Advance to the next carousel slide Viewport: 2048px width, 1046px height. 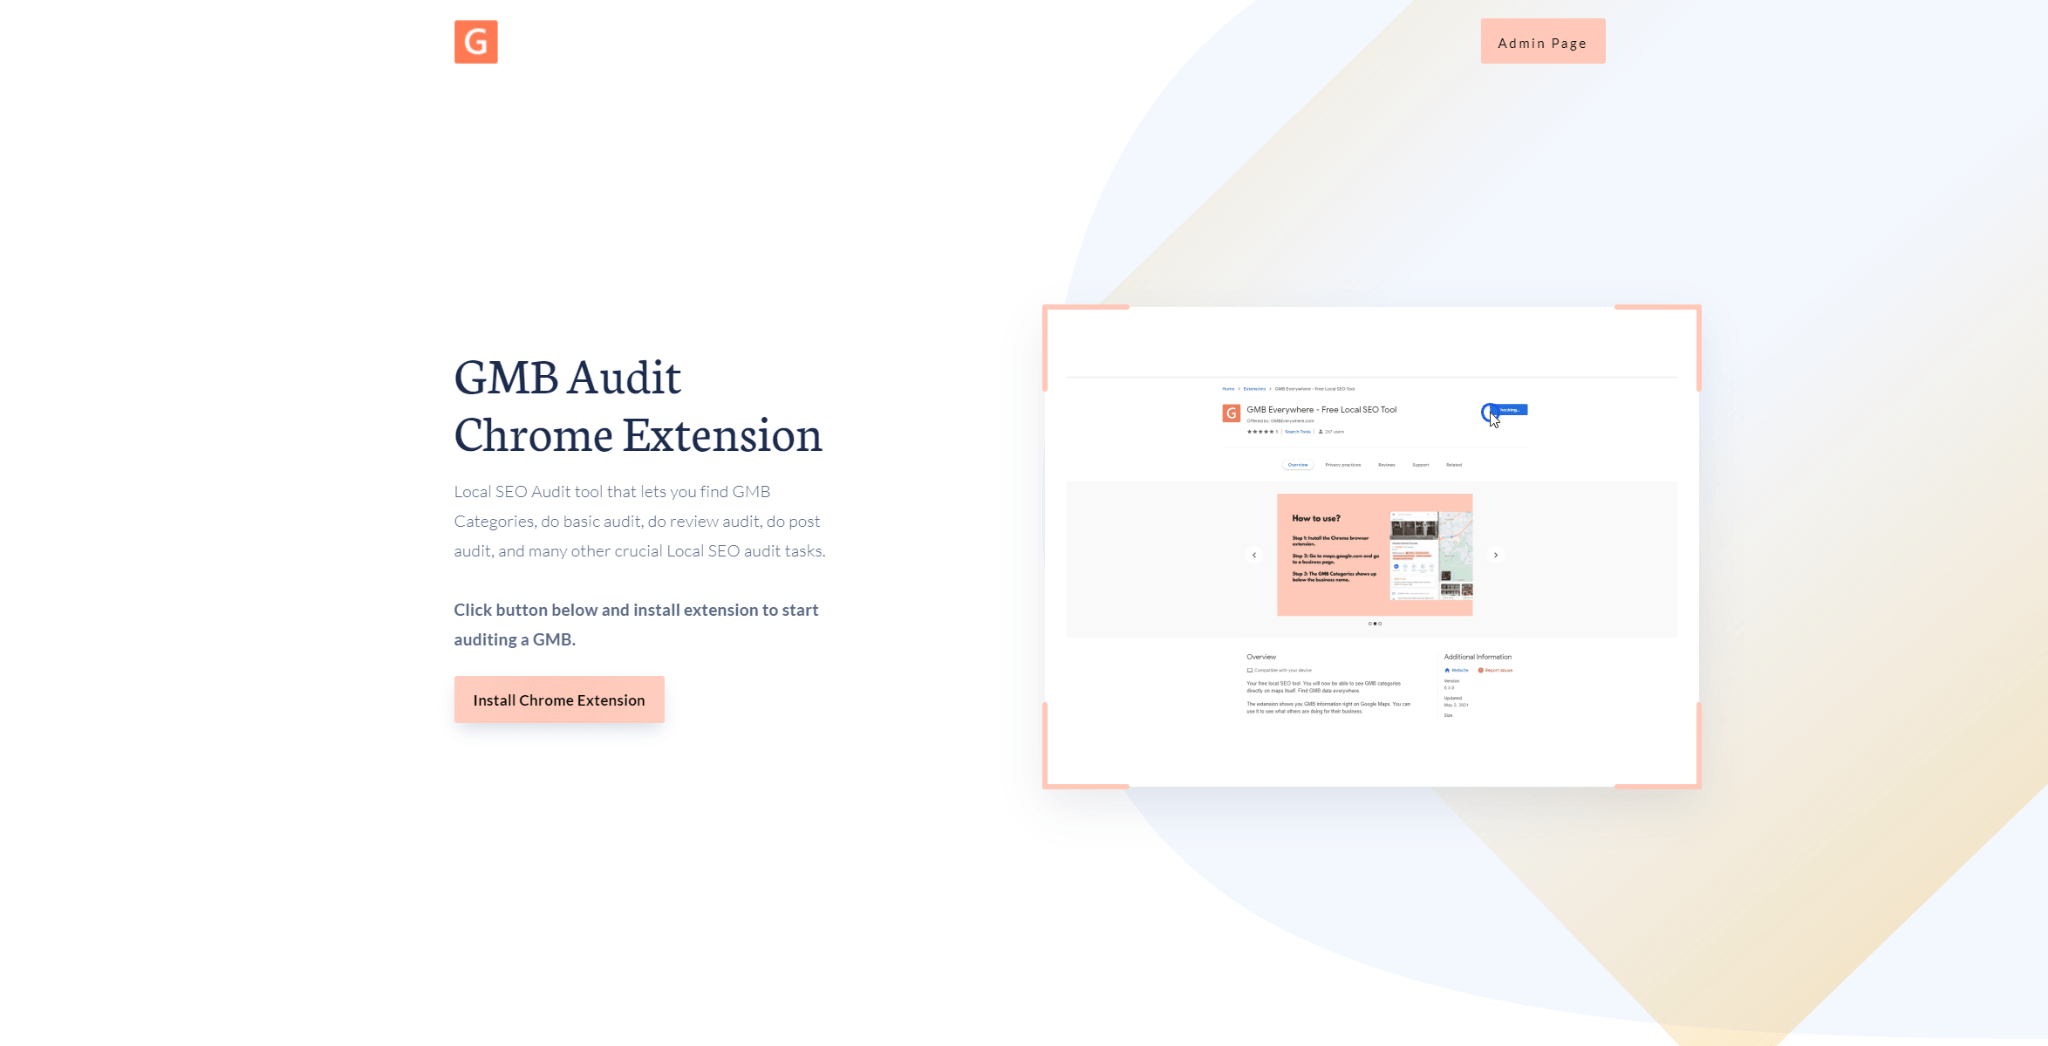click(x=1496, y=555)
